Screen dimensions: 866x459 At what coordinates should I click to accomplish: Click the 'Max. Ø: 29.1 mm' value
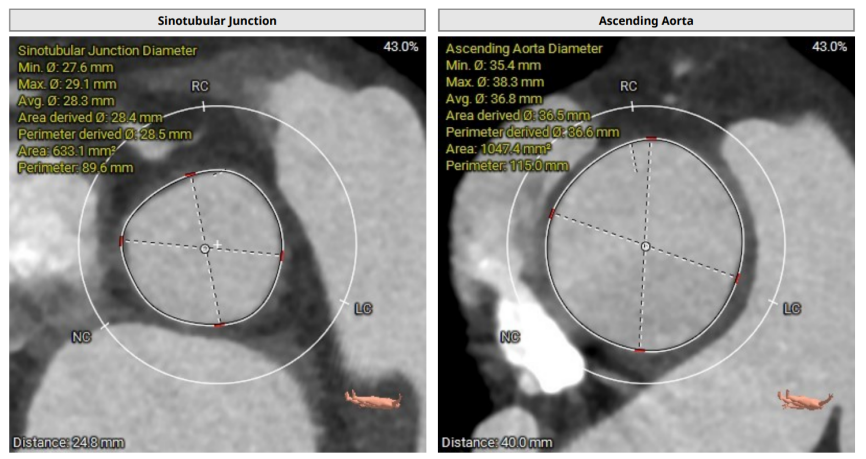(x=67, y=85)
